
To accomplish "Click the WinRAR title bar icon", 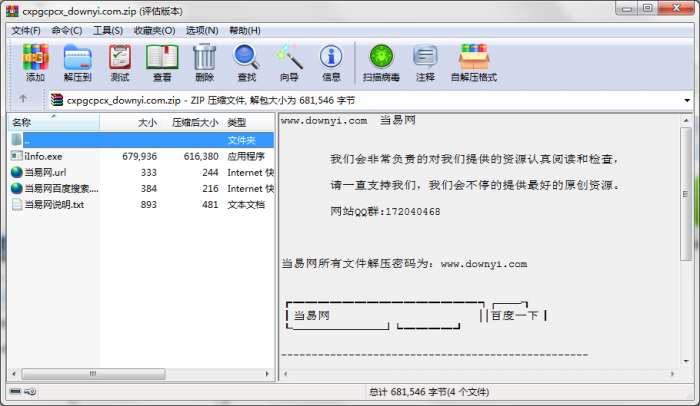I will 12,11.
